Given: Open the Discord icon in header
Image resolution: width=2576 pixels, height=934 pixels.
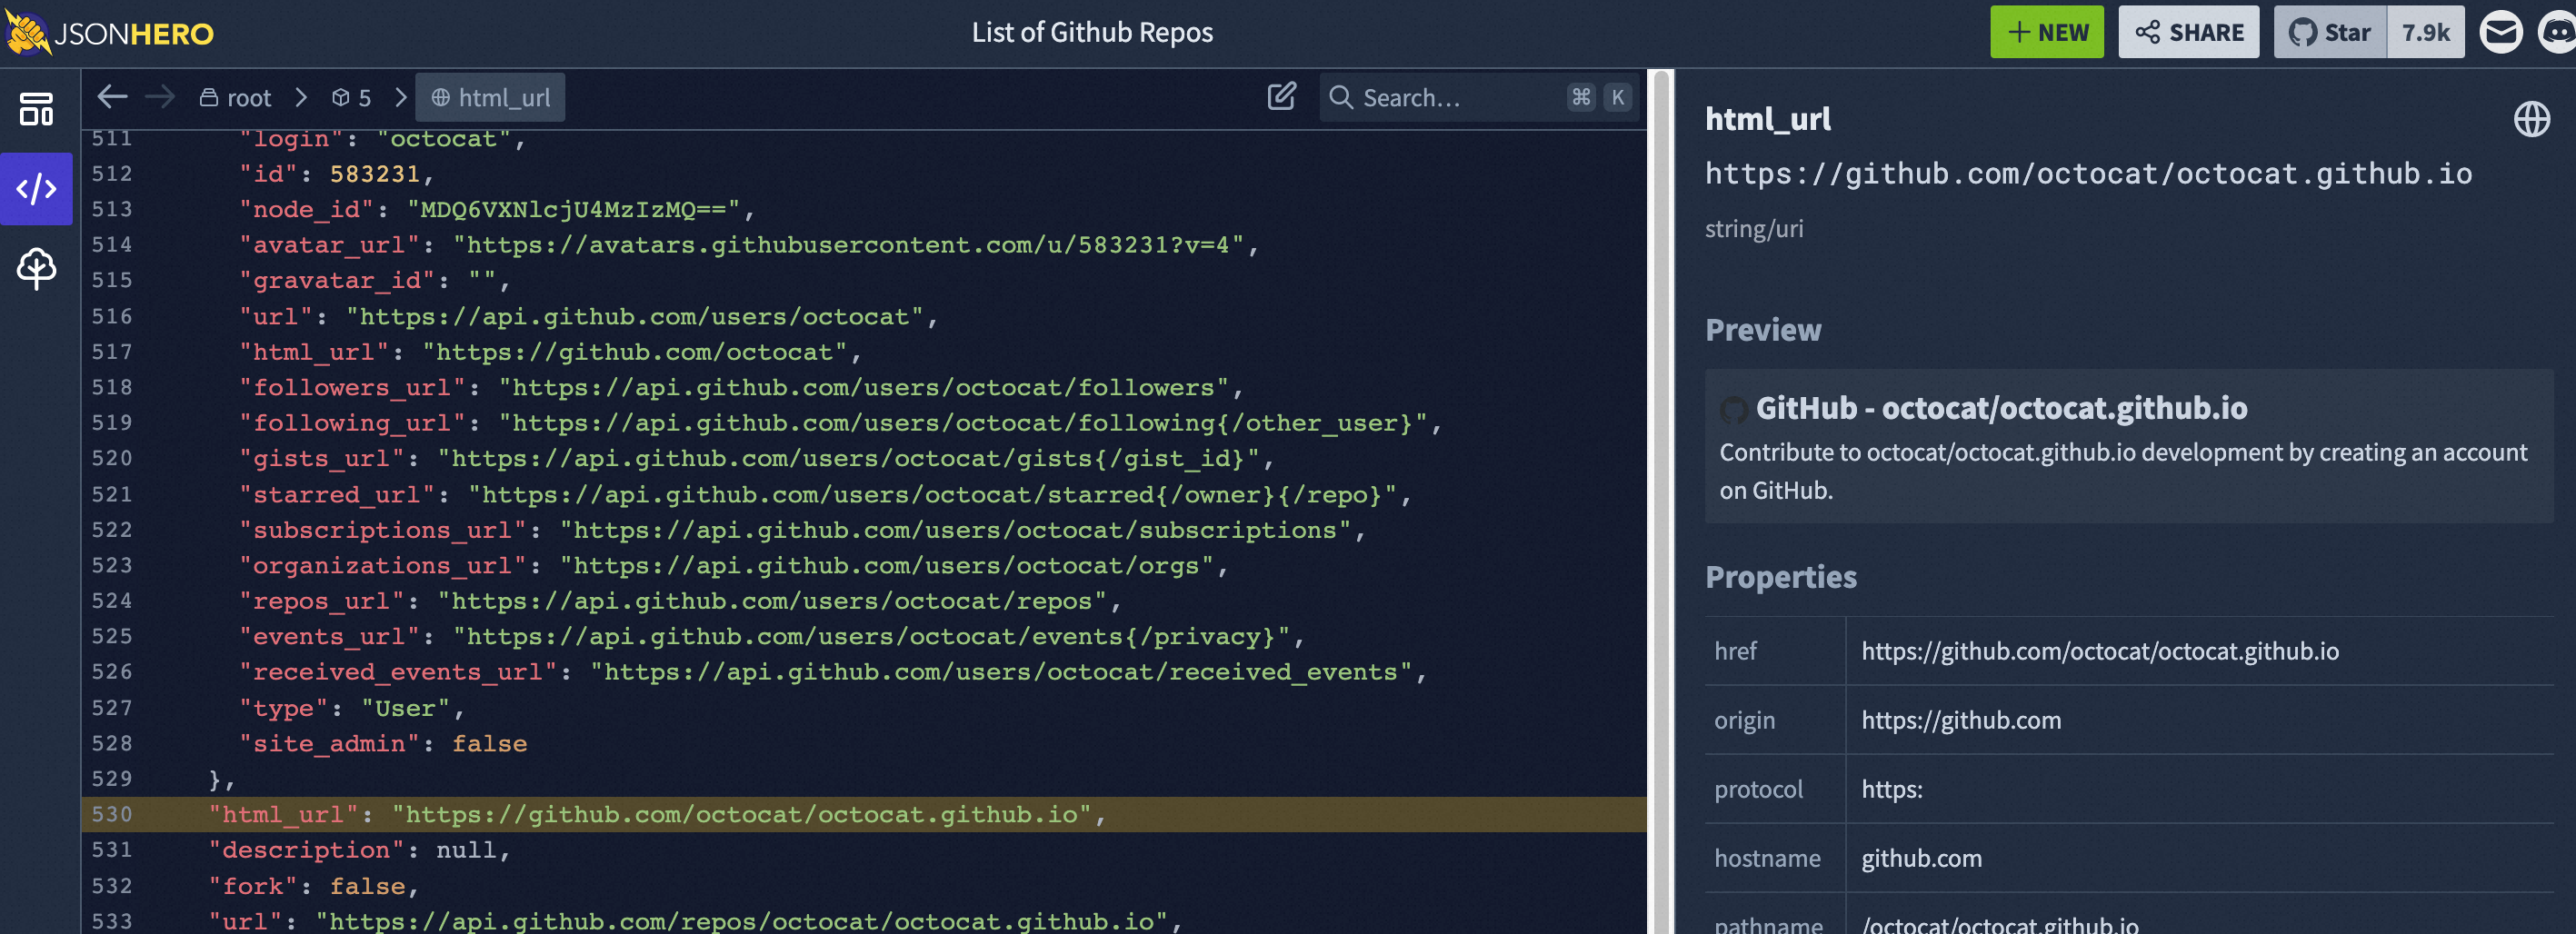Looking at the screenshot, I should click(x=2557, y=33).
